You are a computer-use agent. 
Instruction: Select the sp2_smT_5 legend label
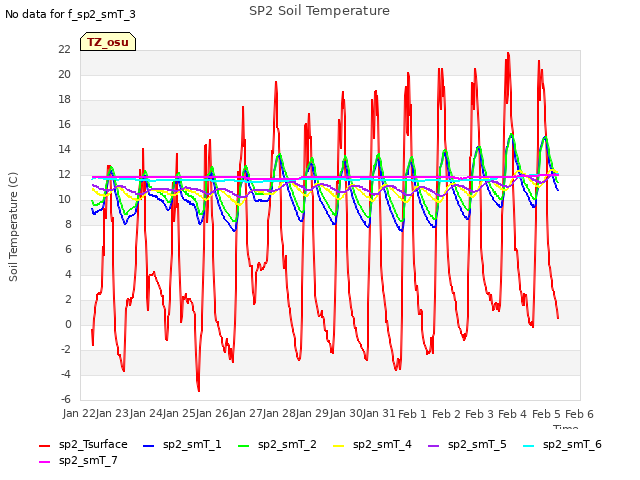tap(477, 444)
